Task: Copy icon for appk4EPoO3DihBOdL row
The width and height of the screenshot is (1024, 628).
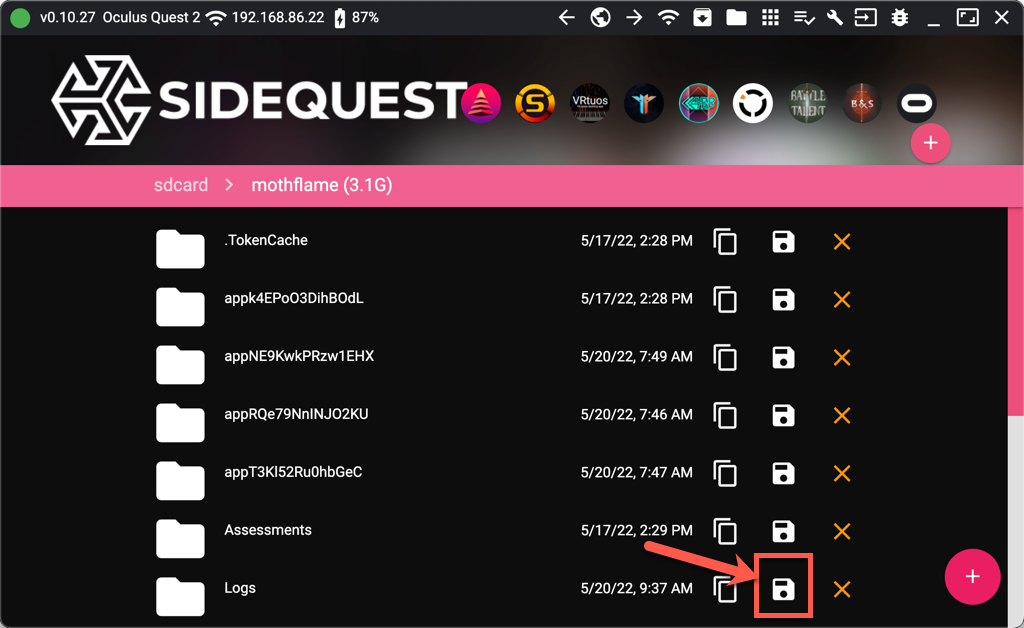Action: tap(725, 300)
